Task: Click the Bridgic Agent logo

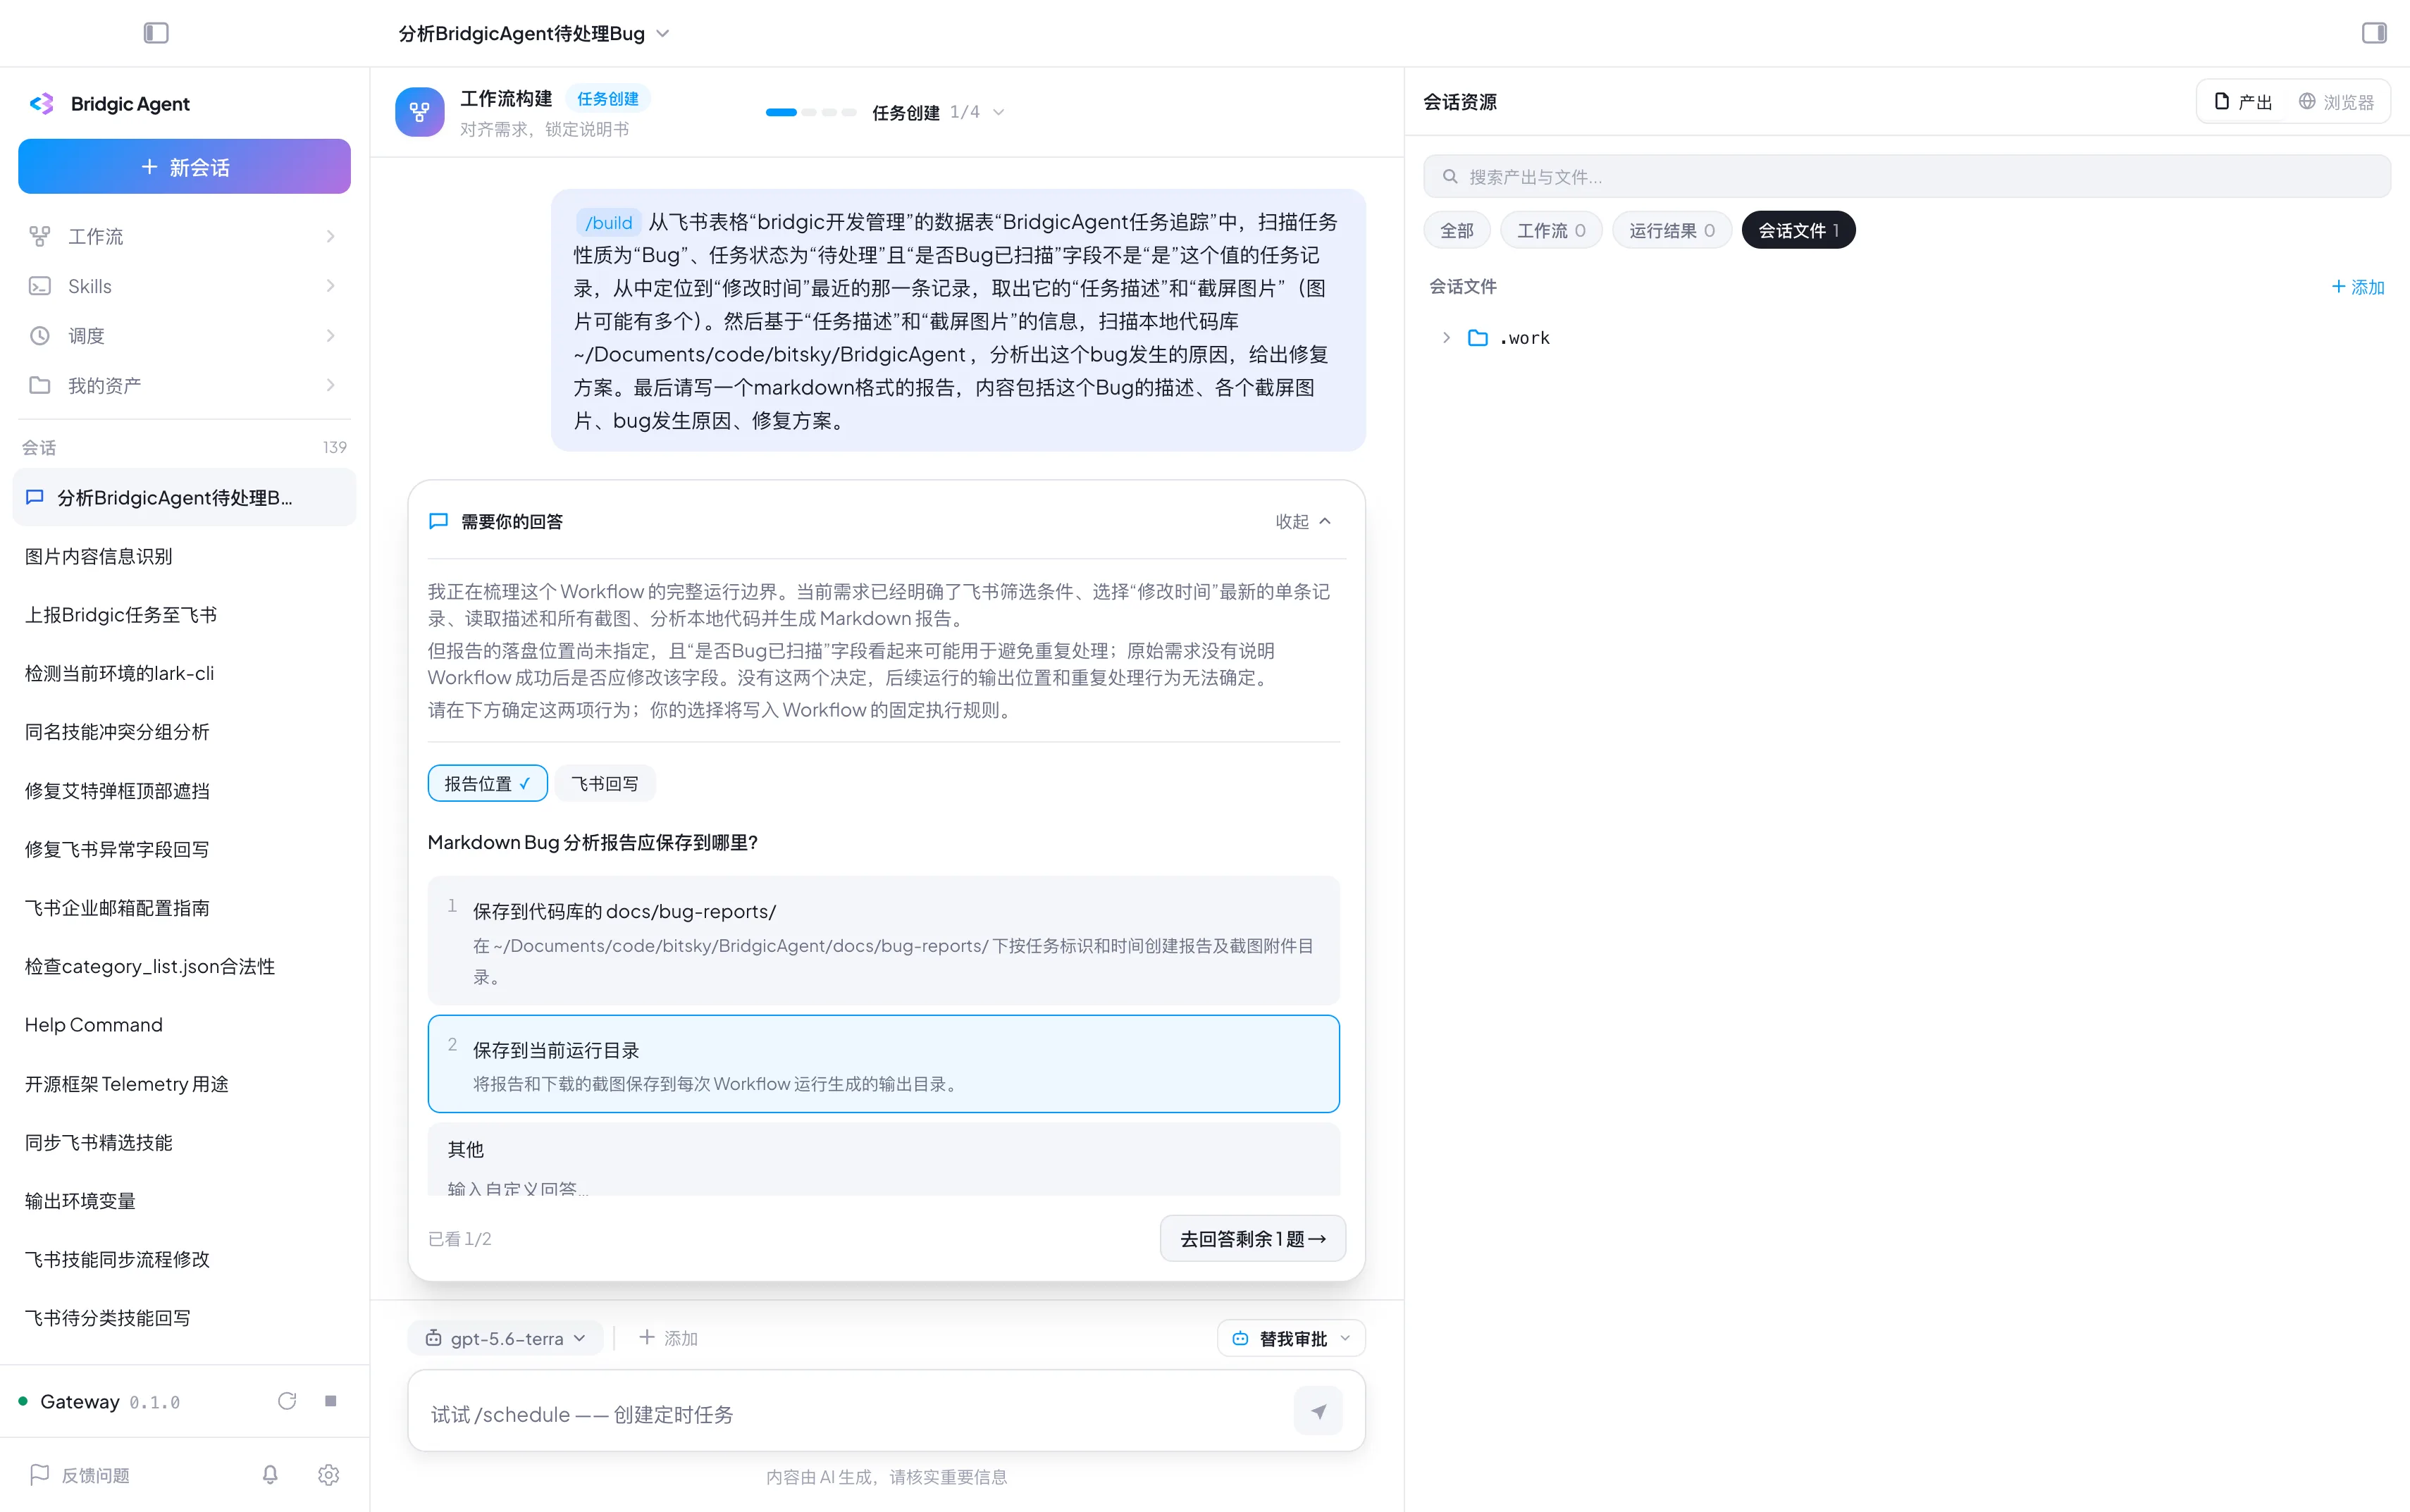Action: point(42,104)
